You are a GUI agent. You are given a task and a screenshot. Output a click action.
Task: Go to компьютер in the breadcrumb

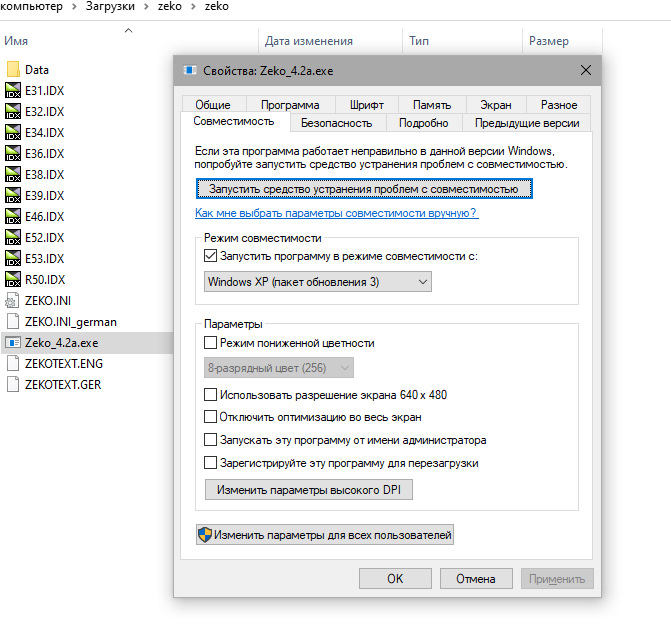31,6
